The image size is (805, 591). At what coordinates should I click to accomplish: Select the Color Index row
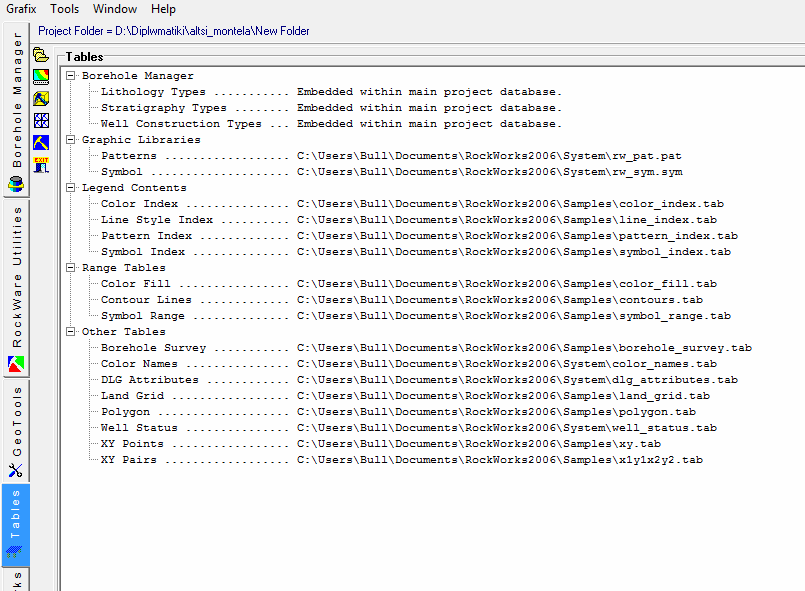coord(412,204)
